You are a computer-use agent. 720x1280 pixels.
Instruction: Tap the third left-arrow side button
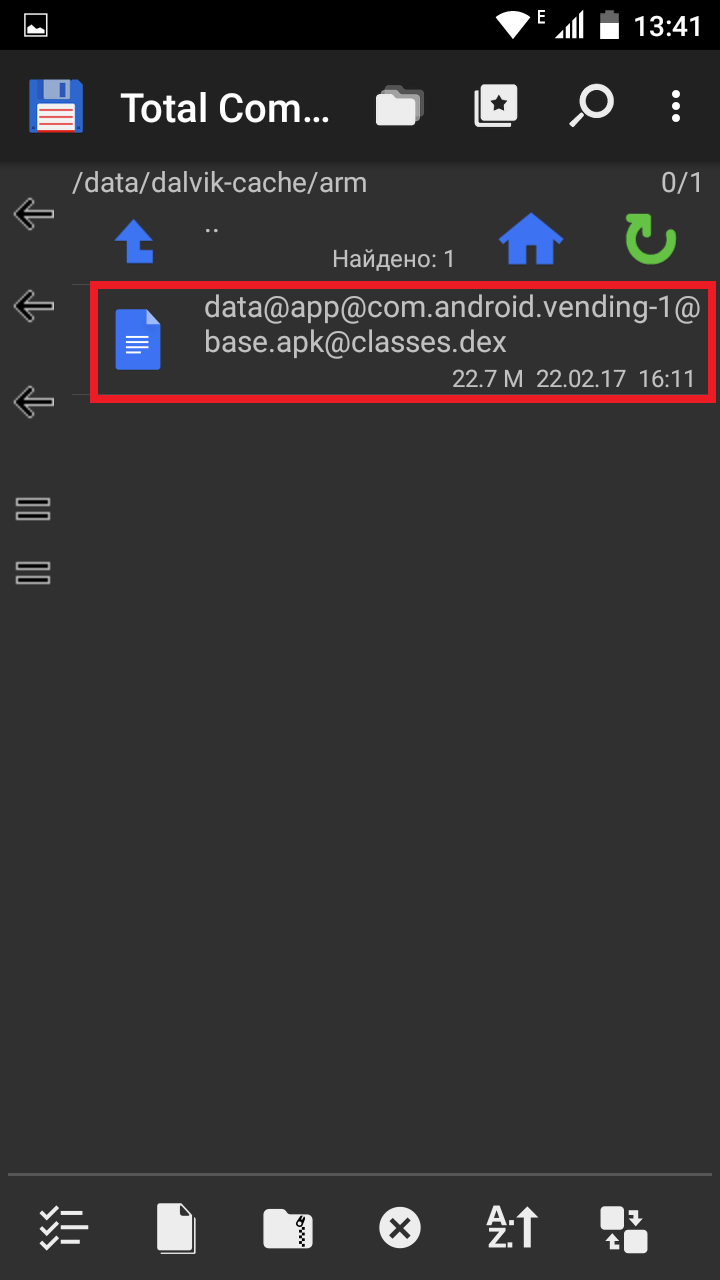[33, 402]
